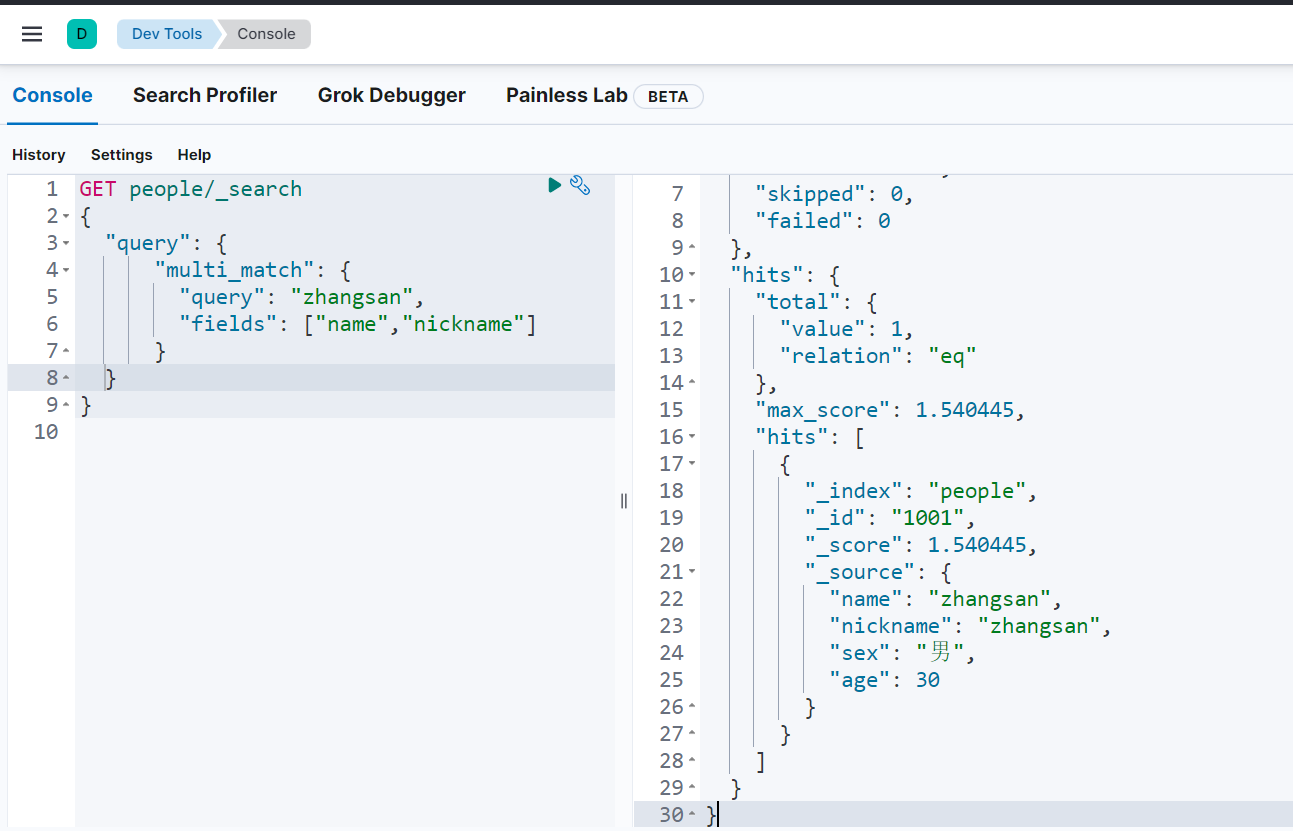Collapse the "query" block at line 3
Image resolution: width=1293 pixels, height=831 pixels.
click(x=66, y=244)
